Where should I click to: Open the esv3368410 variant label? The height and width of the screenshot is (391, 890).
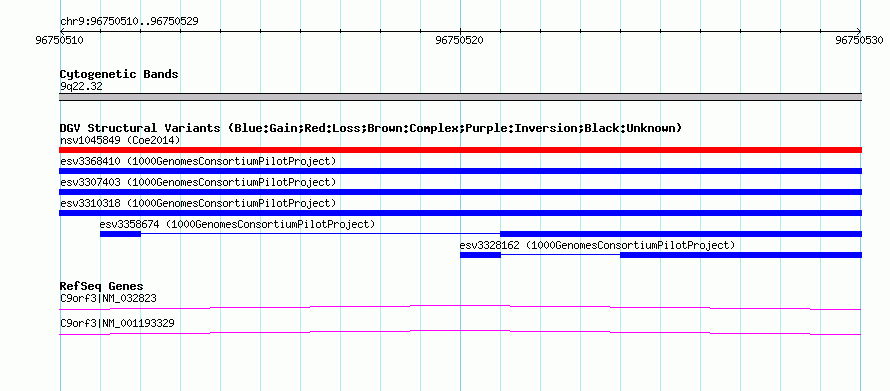click(198, 161)
